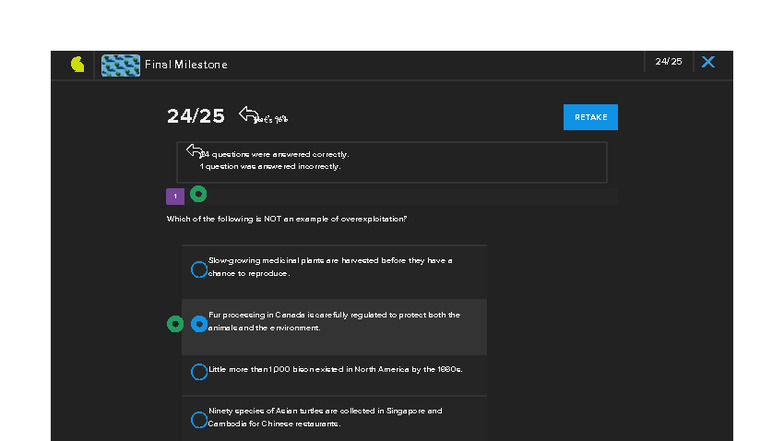The height and width of the screenshot is (441, 784).
Task: Click the Ninety species of Asian turtles text
Action: [325, 417]
